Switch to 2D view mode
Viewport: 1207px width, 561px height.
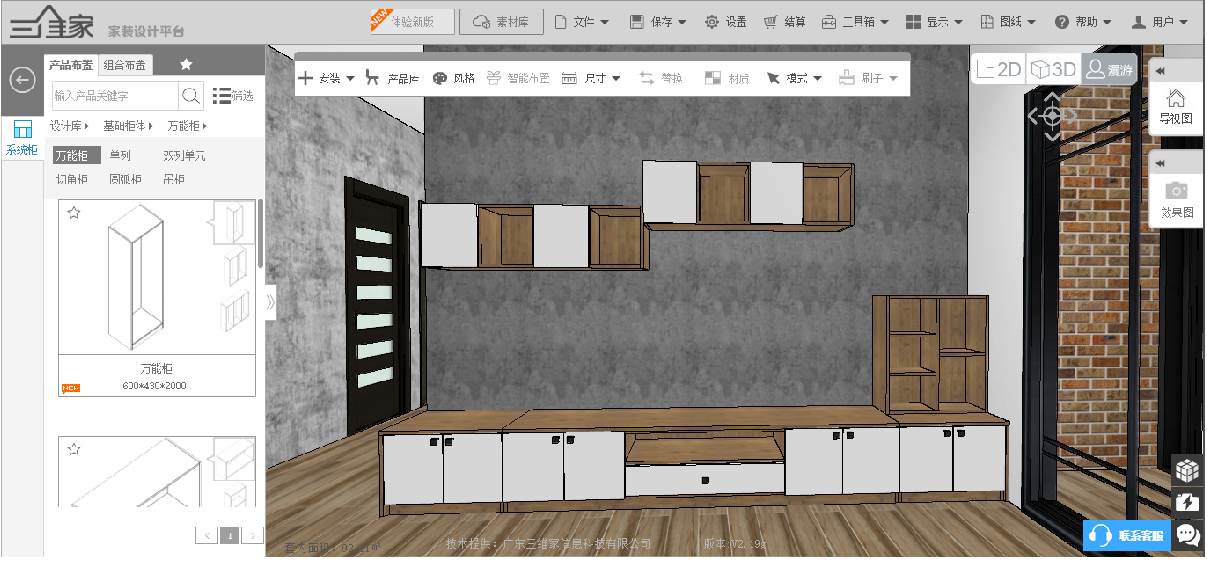(998, 69)
